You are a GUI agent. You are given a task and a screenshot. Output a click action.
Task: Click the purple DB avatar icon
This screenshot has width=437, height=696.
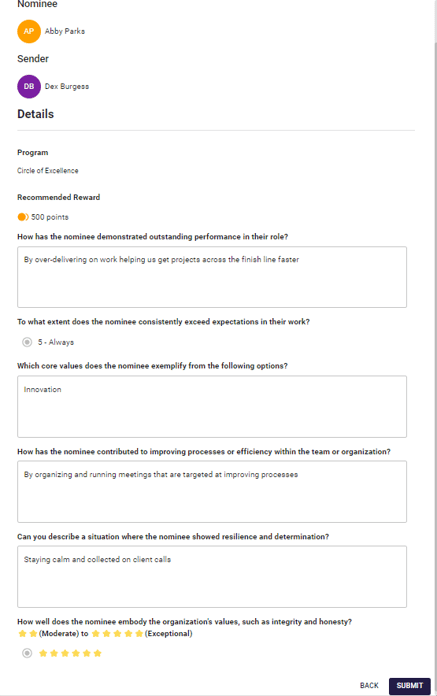pyautogui.click(x=29, y=86)
